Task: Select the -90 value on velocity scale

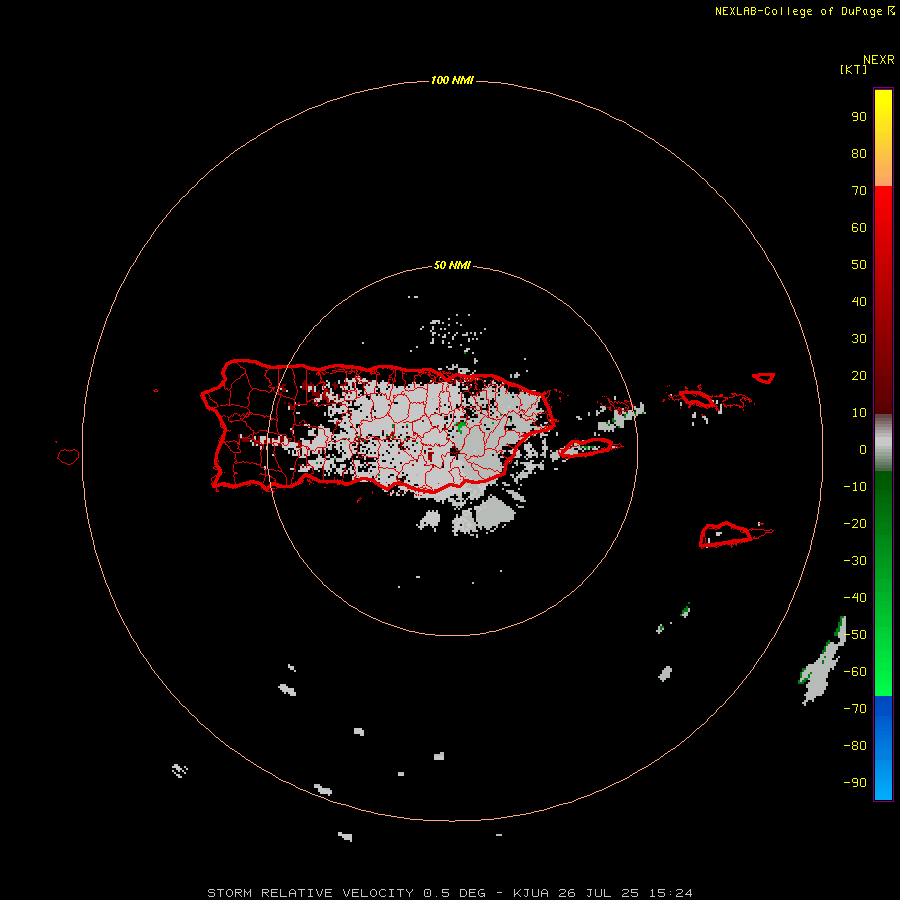Action: pyautogui.click(x=855, y=783)
